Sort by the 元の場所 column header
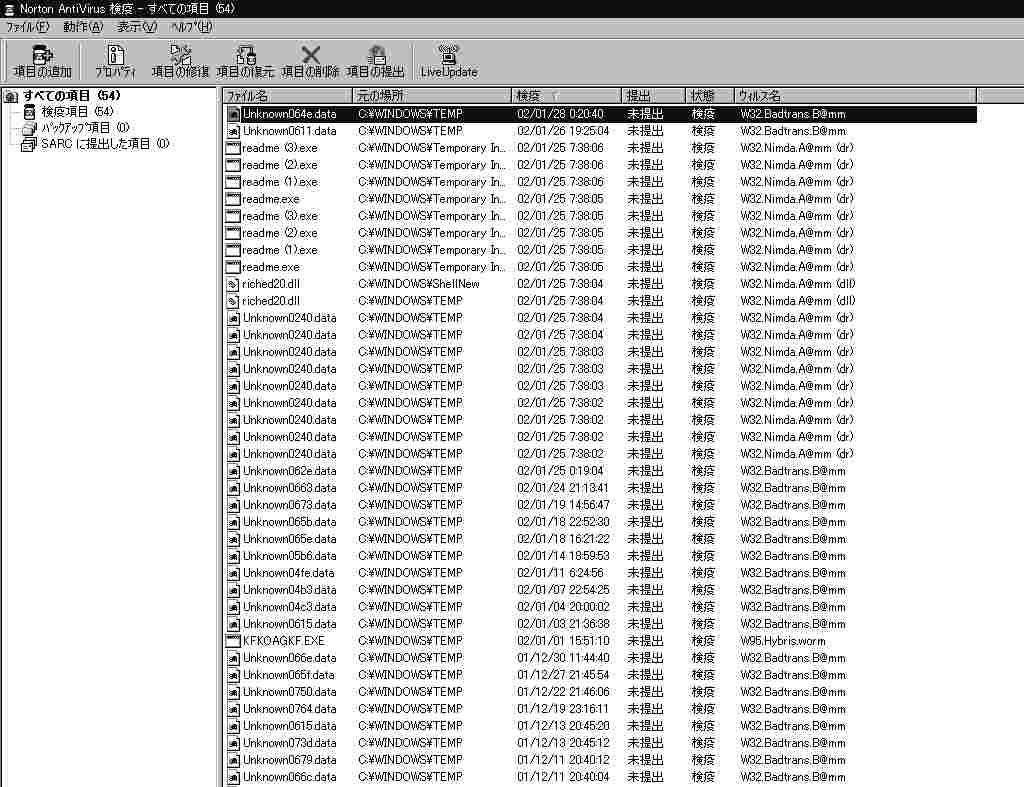1024x787 pixels. (432, 96)
